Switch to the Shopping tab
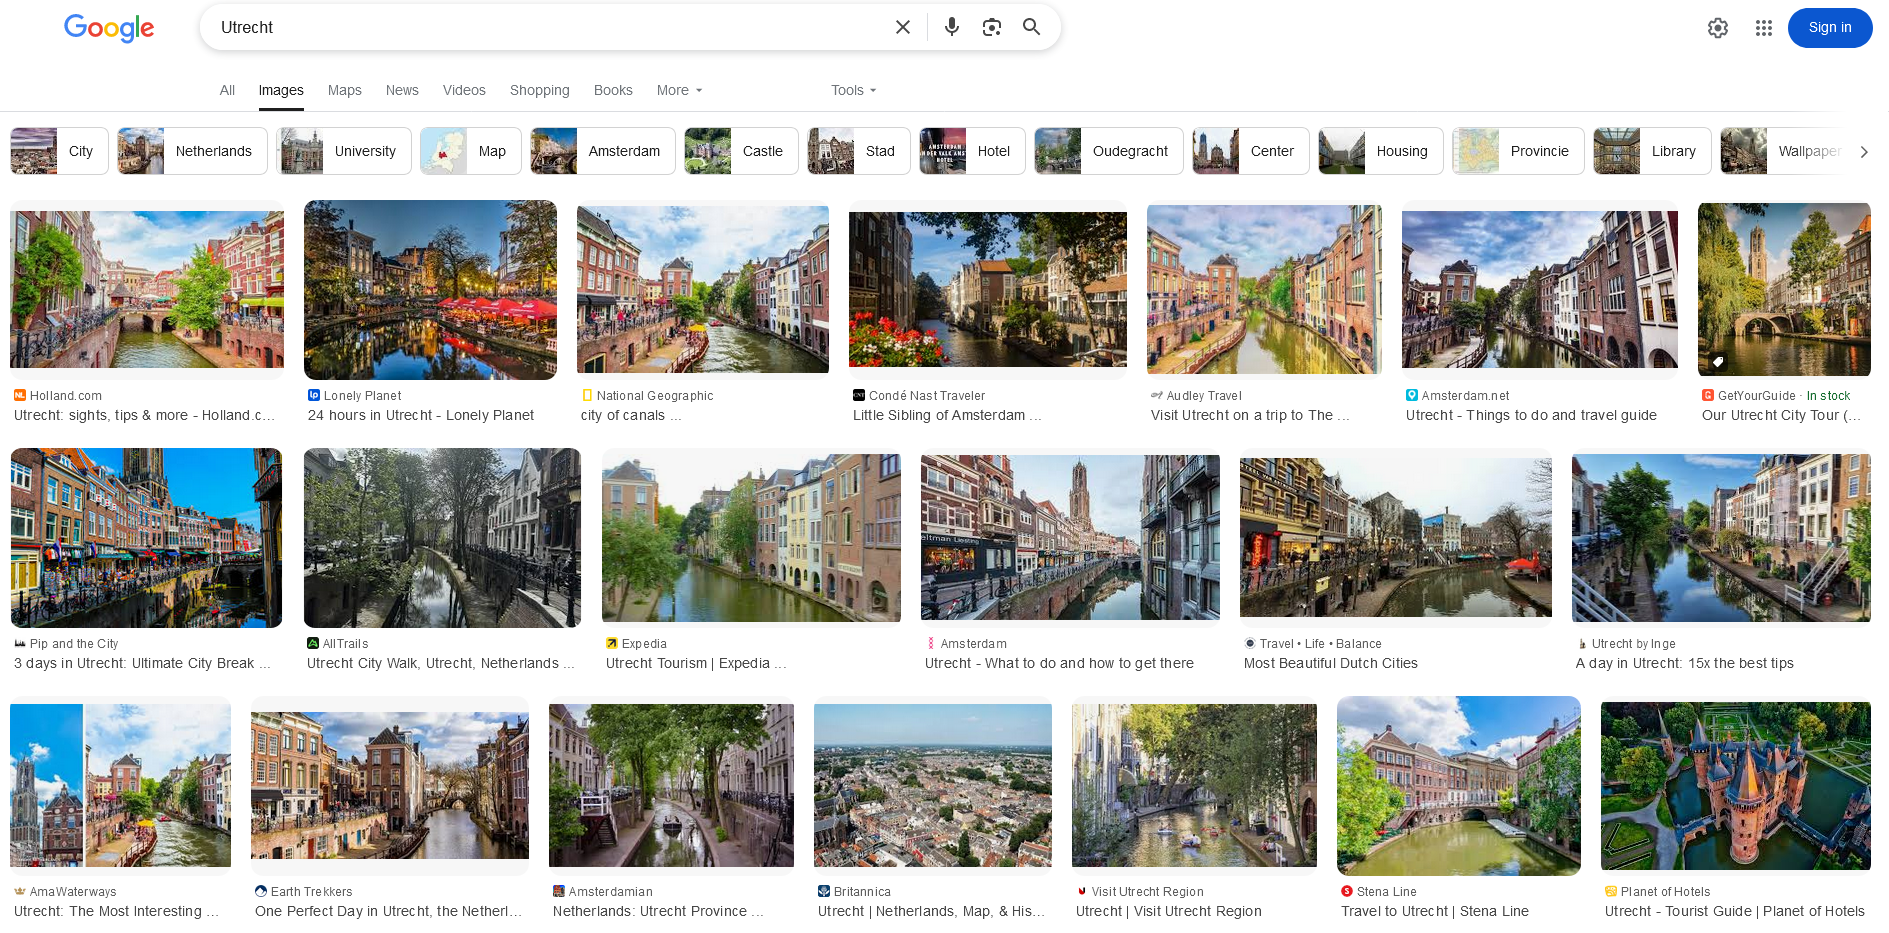The width and height of the screenshot is (1889, 933). coord(539,90)
